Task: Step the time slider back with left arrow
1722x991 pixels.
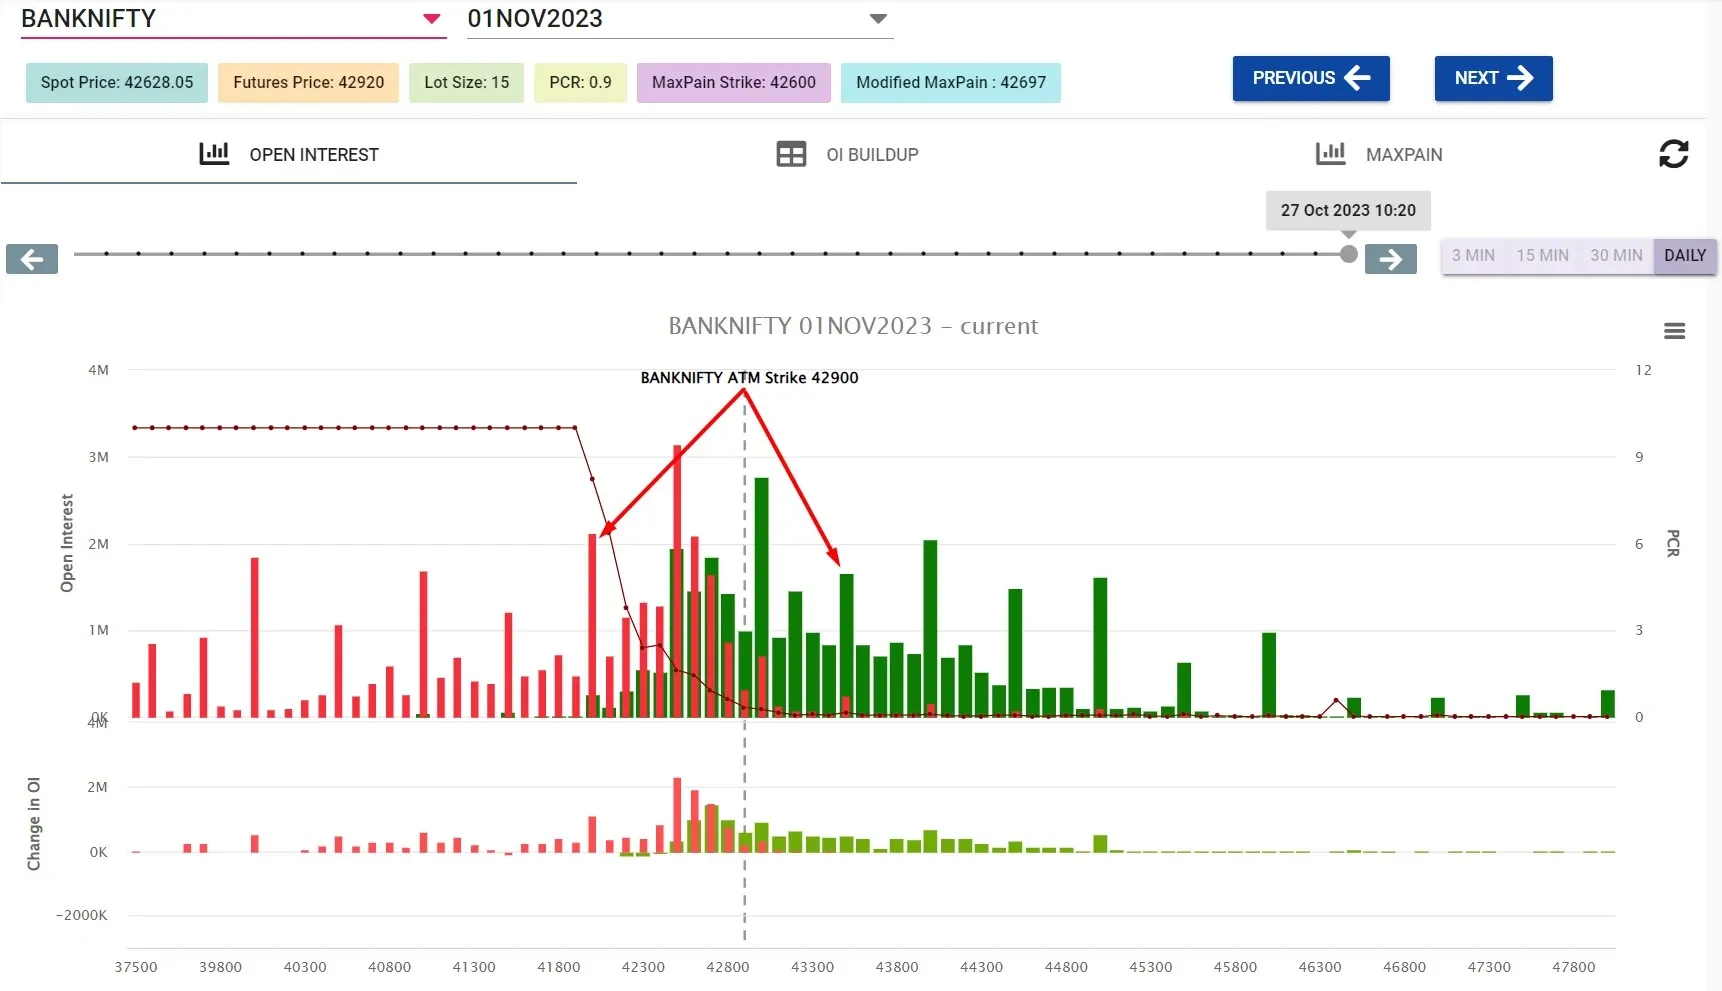Action: pyautogui.click(x=32, y=259)
